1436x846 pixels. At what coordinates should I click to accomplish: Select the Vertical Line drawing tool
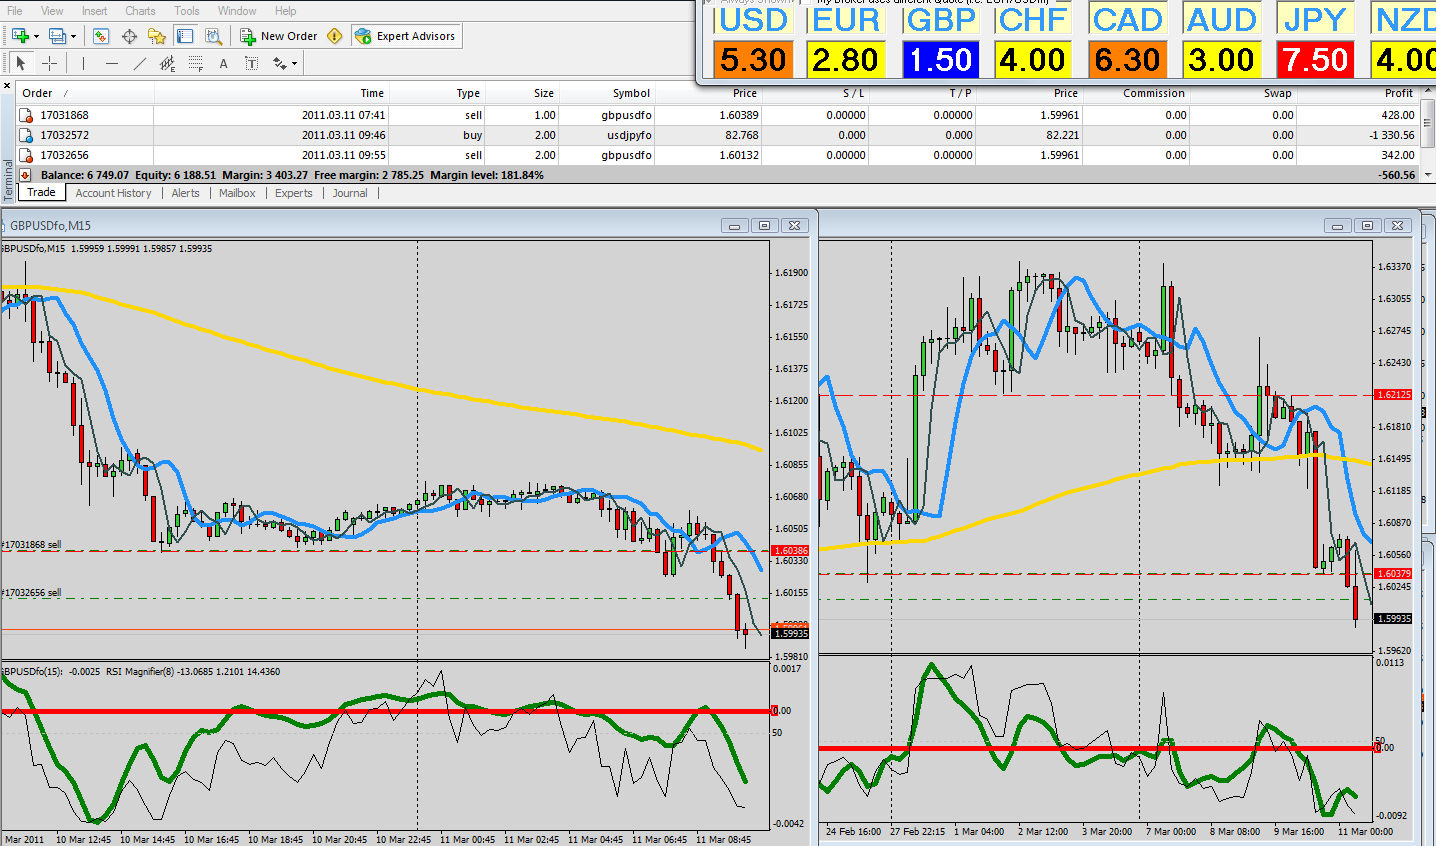83,63
